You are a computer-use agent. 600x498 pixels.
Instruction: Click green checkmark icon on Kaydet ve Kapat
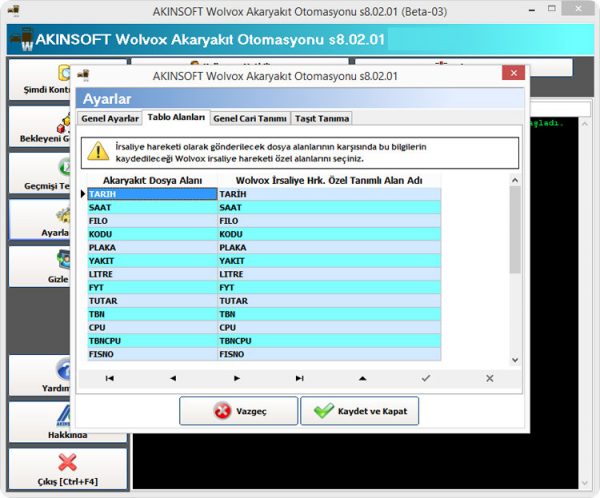point(324,410)
